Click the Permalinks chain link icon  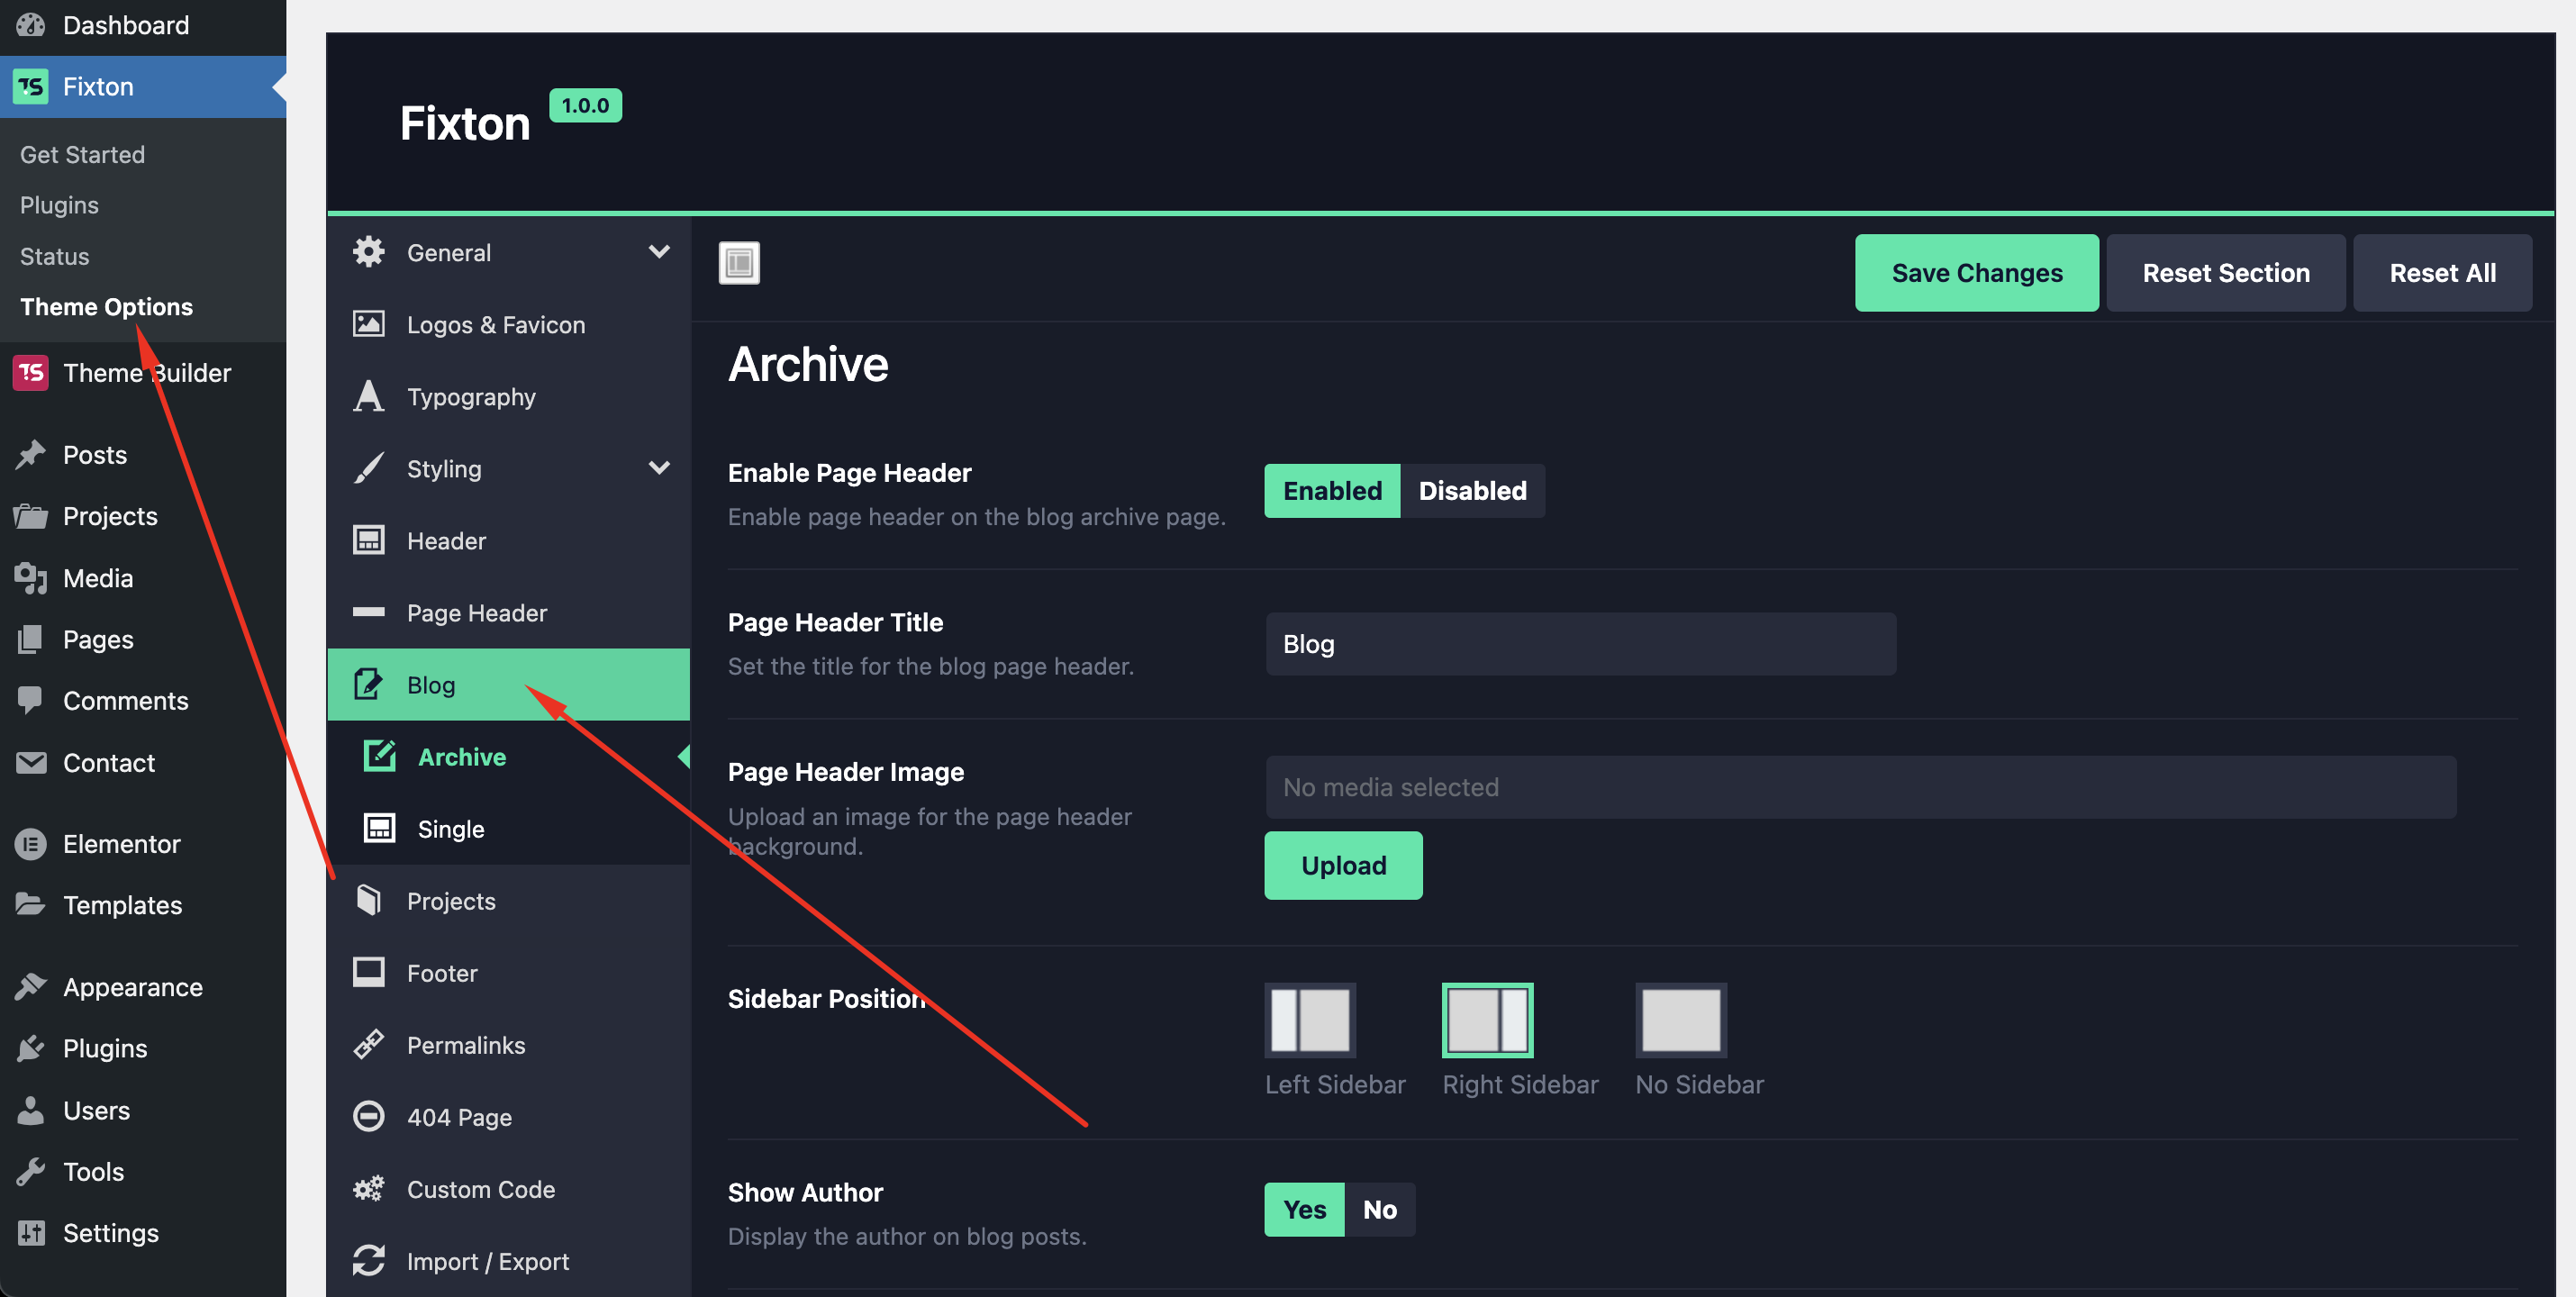[x=369, y=1044]
